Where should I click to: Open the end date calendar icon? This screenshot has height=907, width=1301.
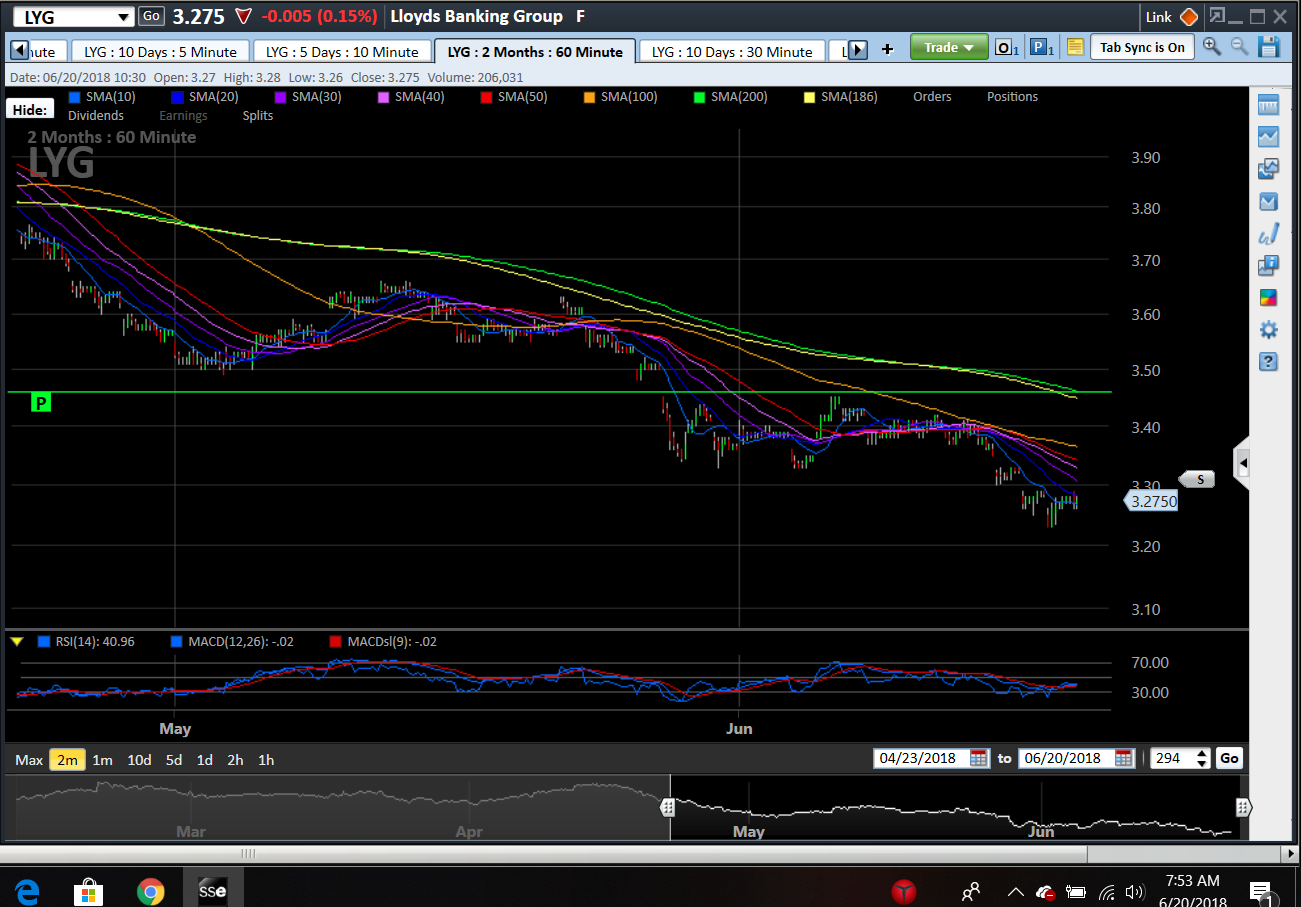coord(1124,758)
